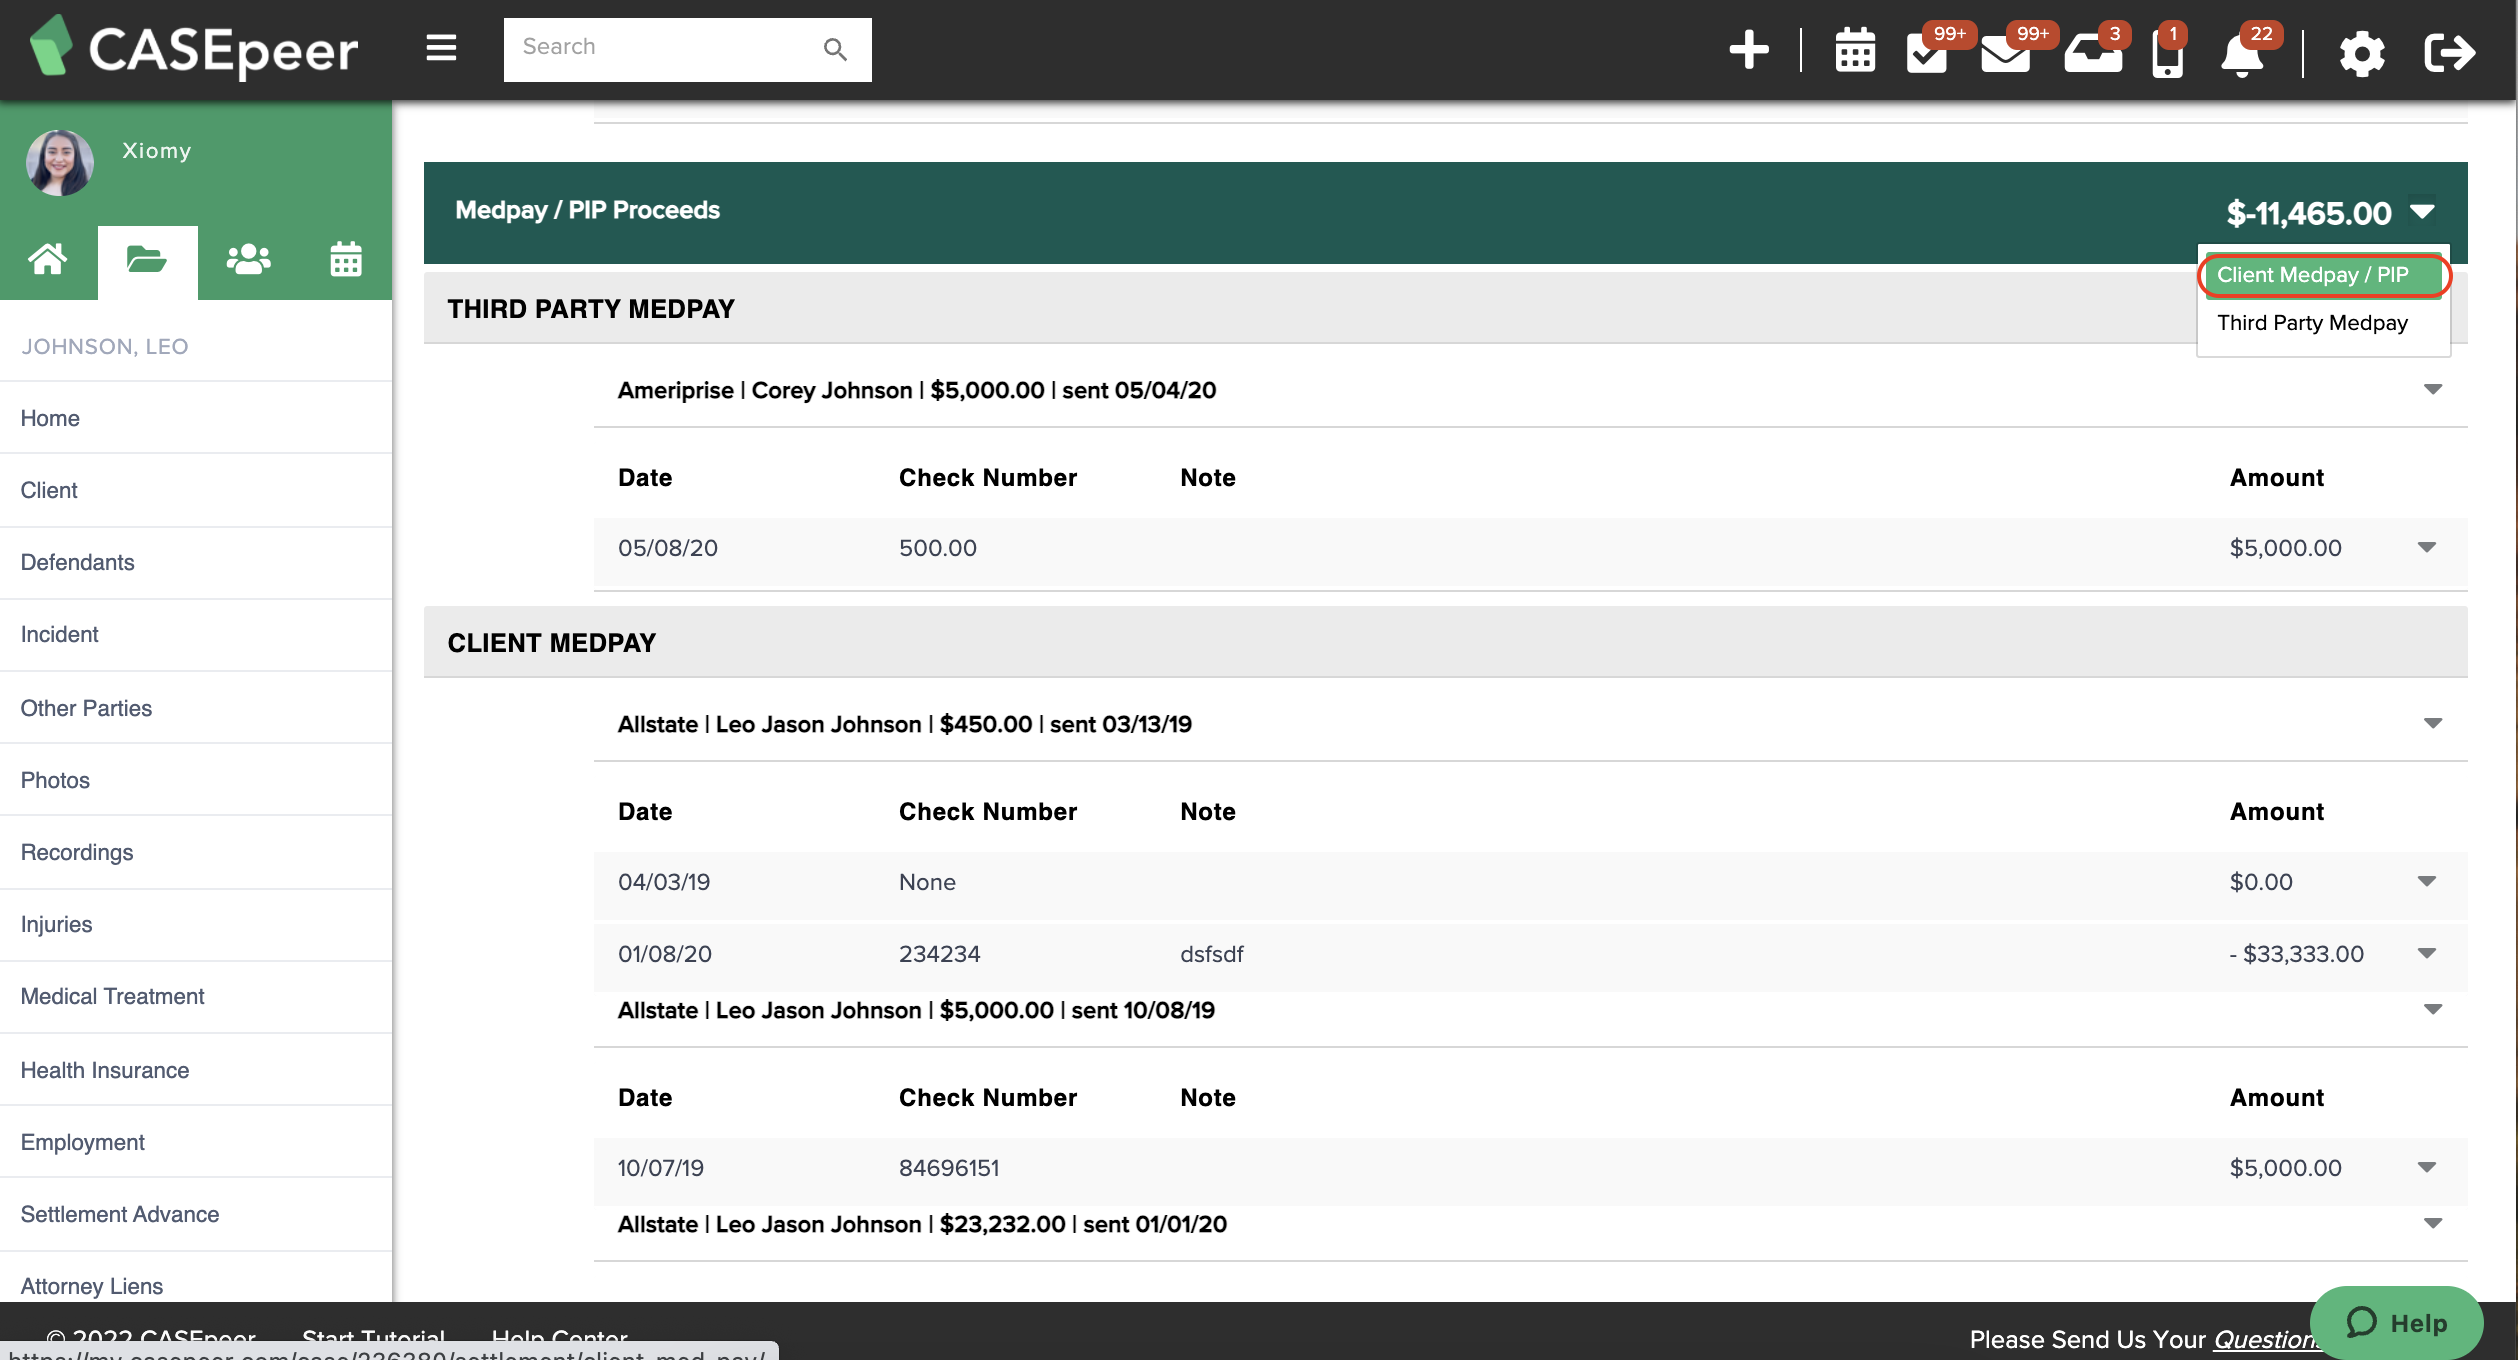
Task: Open the mail envelope icon
Action: pyautogui.click(x=2006, y=52)
